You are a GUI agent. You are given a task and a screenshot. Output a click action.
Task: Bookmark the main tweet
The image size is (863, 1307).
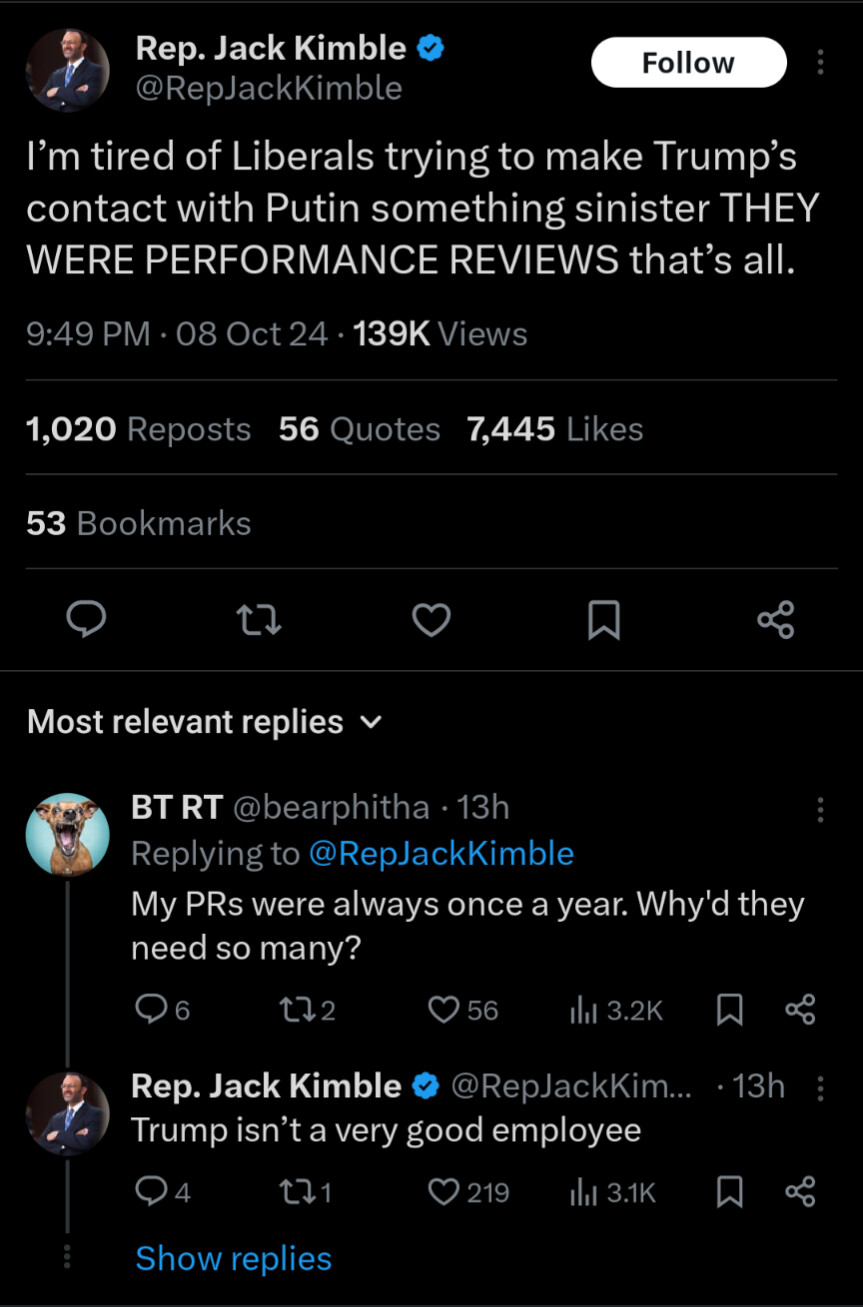(603, 621)
